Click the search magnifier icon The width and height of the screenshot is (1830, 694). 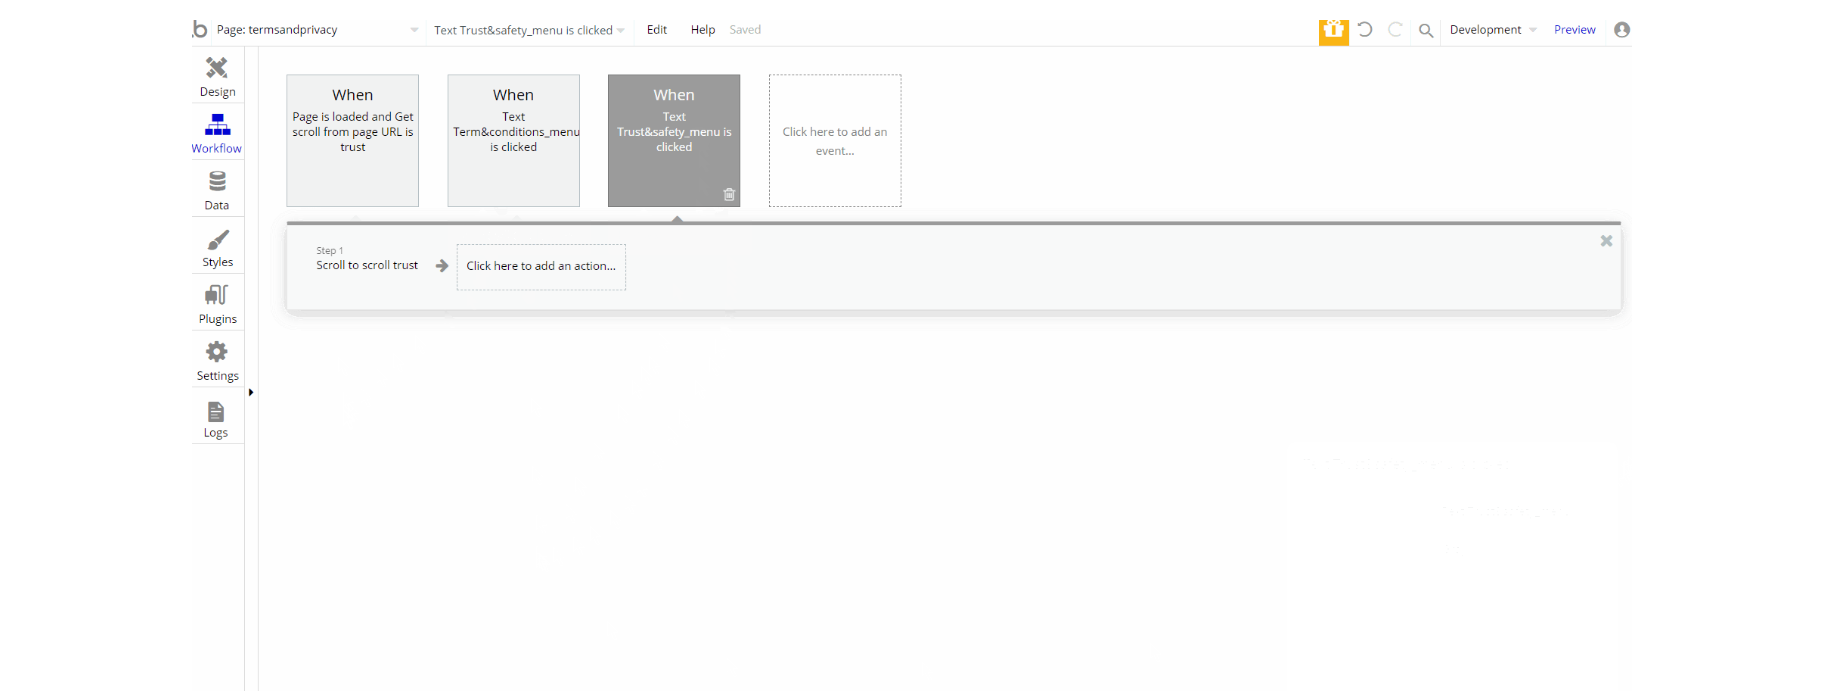pyautogui.click(x=1426, y=31)
